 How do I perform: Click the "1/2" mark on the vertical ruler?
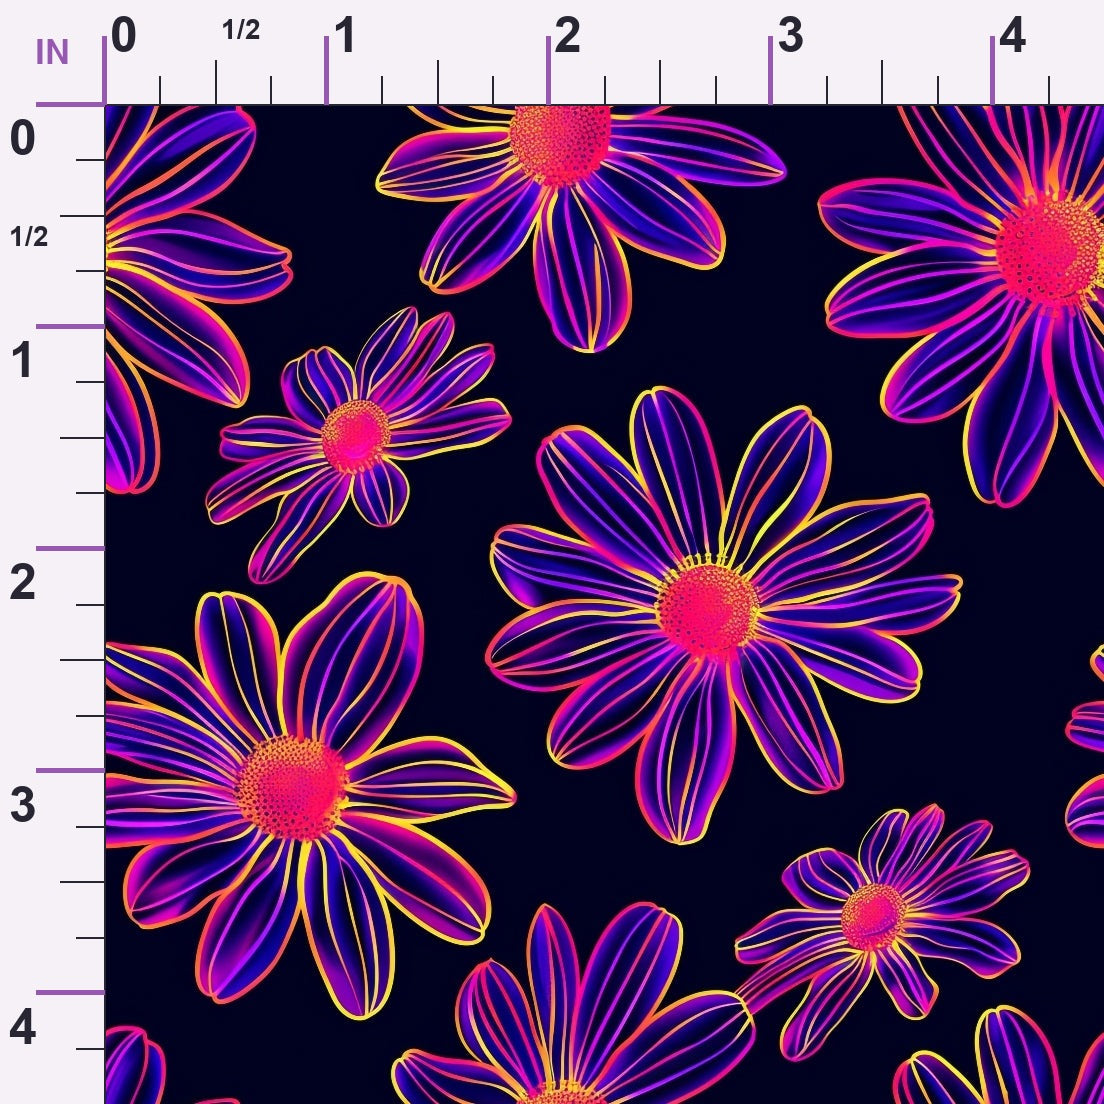tap(29, 237)
